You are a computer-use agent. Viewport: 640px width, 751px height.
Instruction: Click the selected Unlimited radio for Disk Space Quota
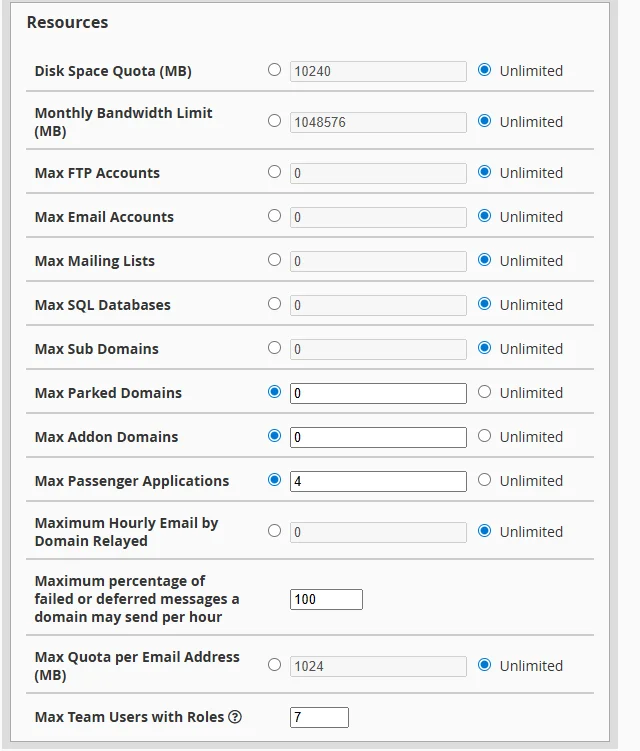(485, 70)
